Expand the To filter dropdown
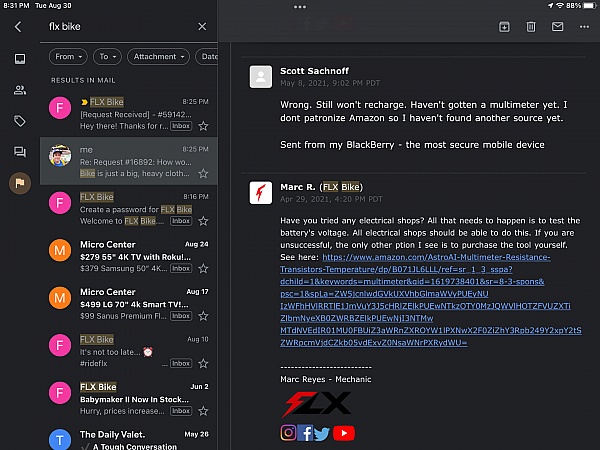 click(x=108, y=57)
